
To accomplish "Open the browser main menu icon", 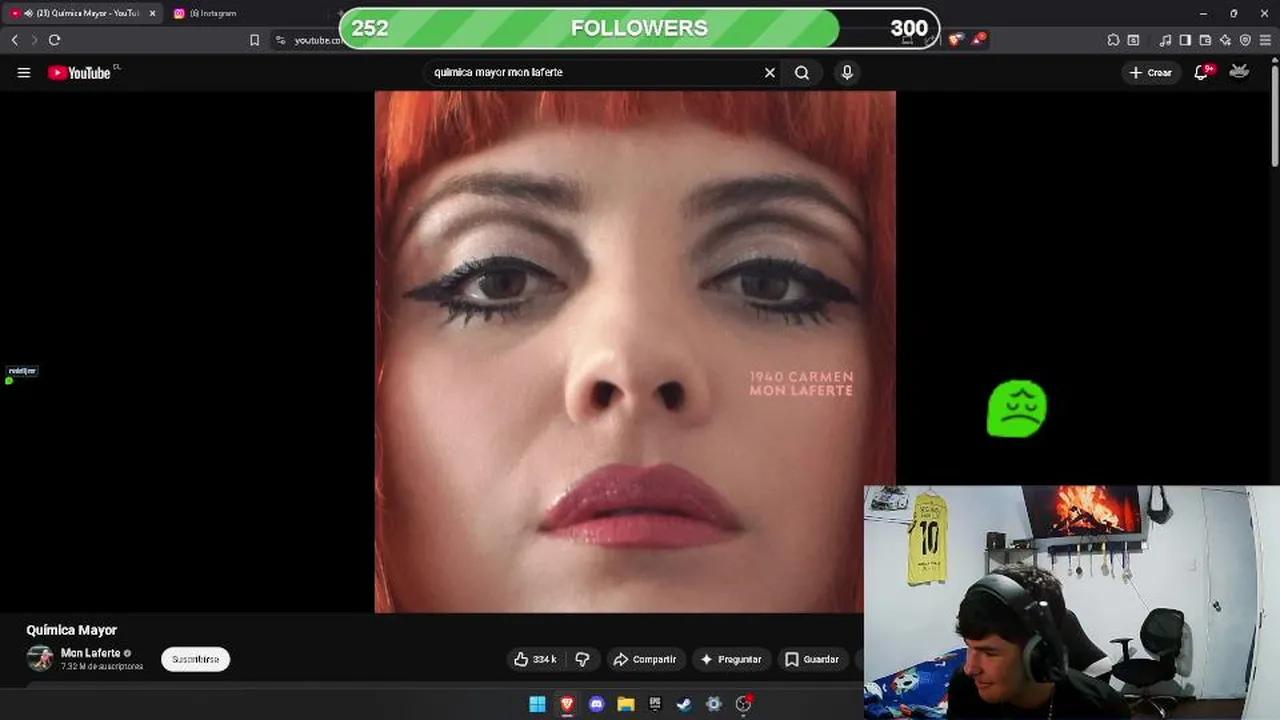I will [1265, 40].
